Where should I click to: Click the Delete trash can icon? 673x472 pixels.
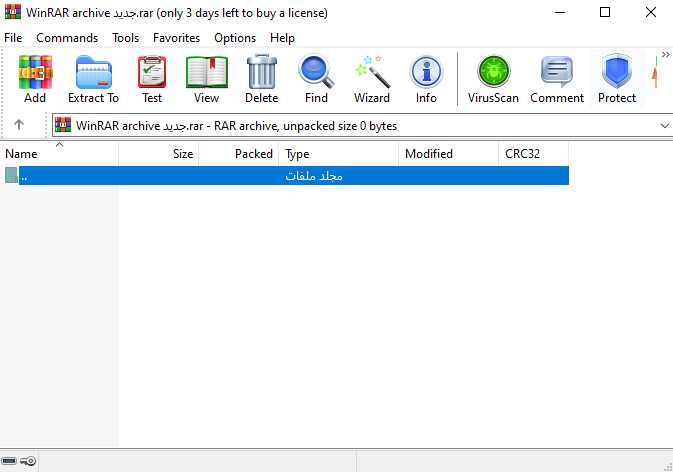[261, 72]
